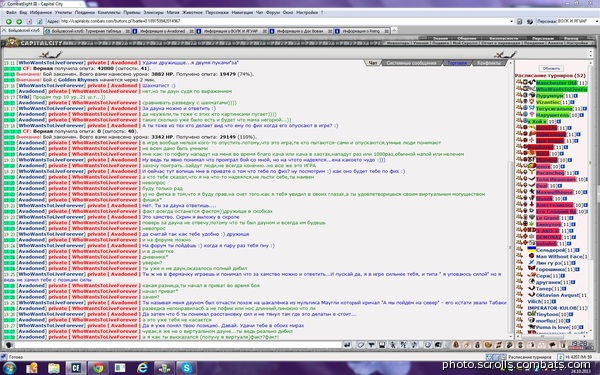600x375 pixels.
Task: Open the Животное menu
Action: tap(192, 12)
